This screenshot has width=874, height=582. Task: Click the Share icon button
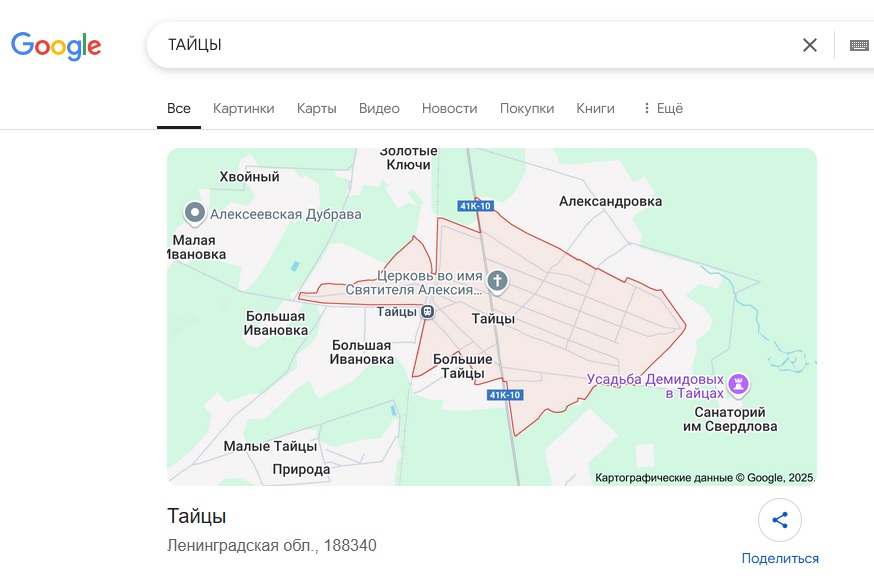(x=780, y=520)
